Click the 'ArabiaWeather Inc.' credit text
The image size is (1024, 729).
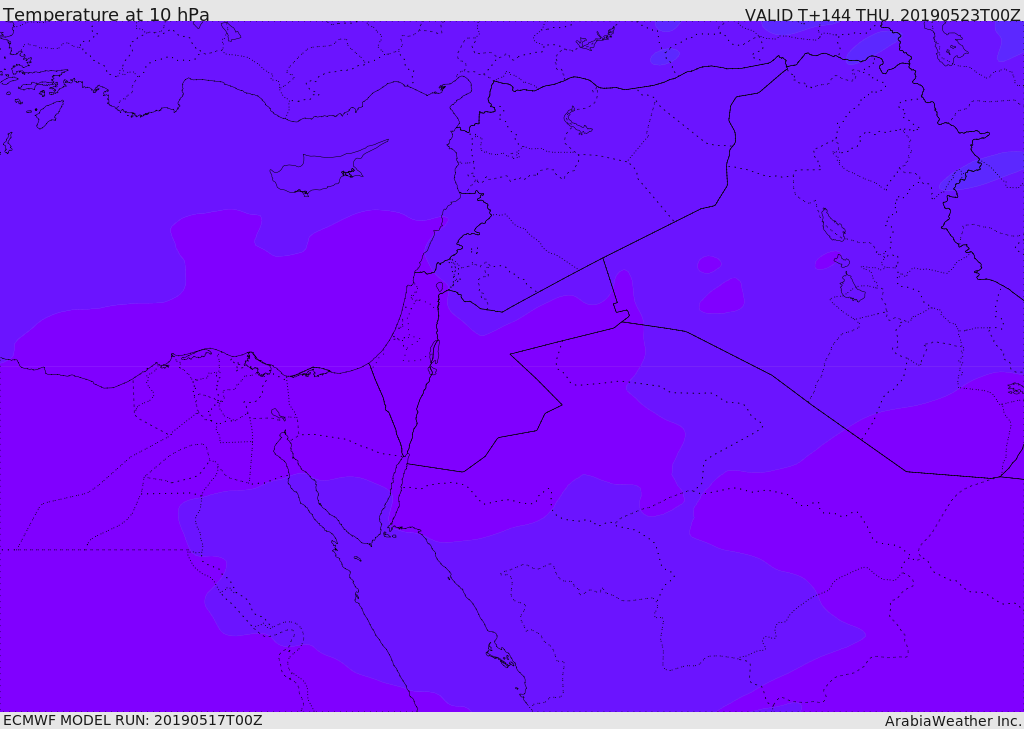tap(952, 721)
